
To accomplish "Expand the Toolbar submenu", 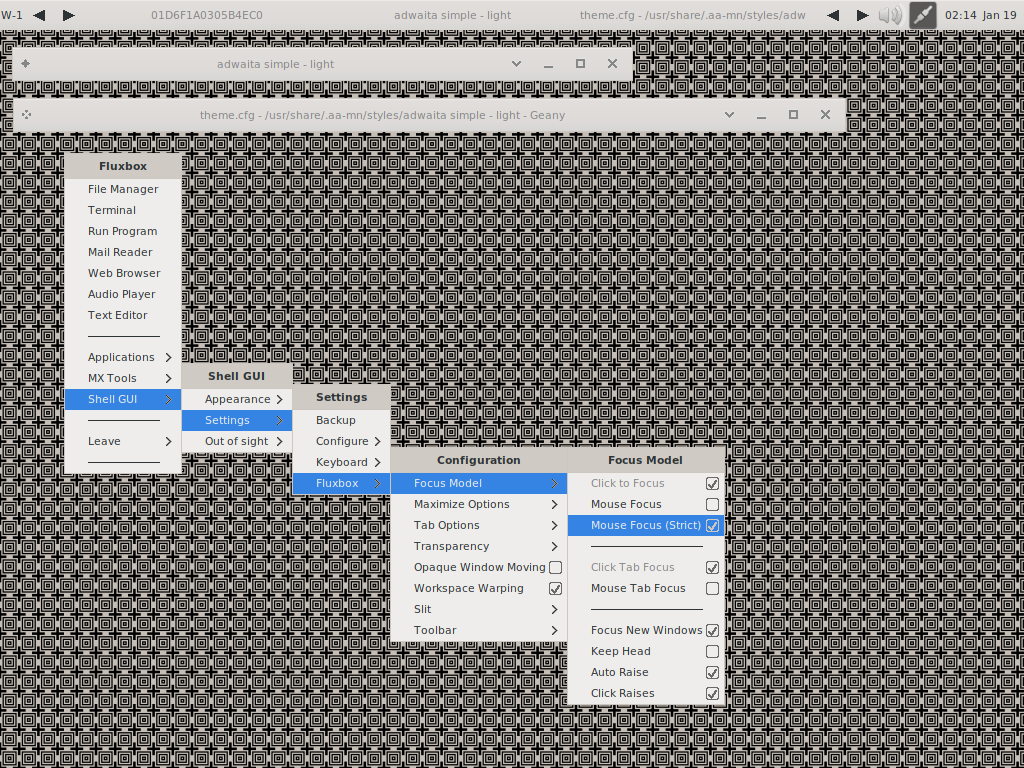I will coord(479,630).
